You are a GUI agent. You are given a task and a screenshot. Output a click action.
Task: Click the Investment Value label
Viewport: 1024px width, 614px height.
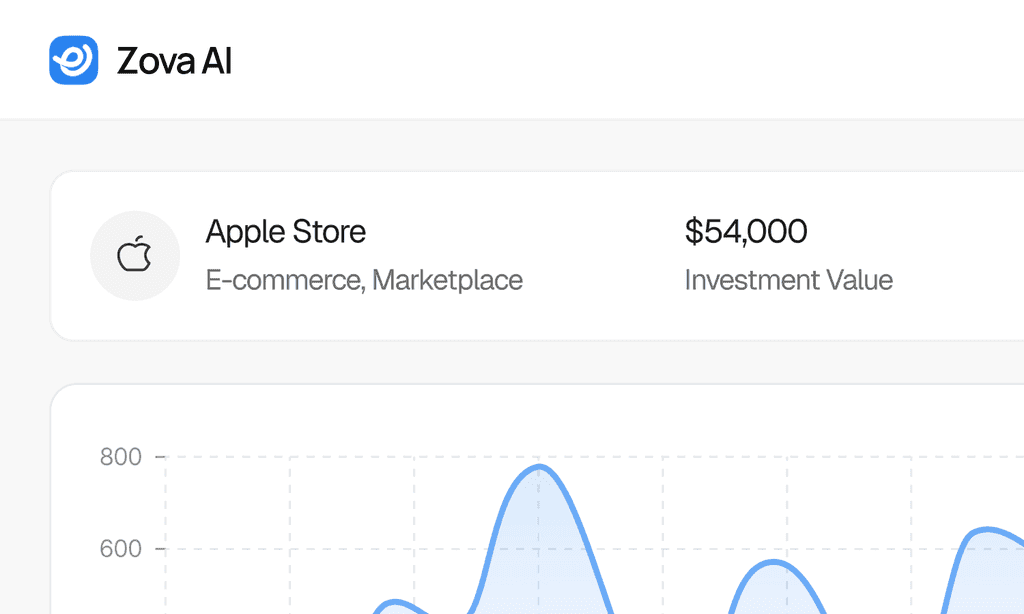788,280
